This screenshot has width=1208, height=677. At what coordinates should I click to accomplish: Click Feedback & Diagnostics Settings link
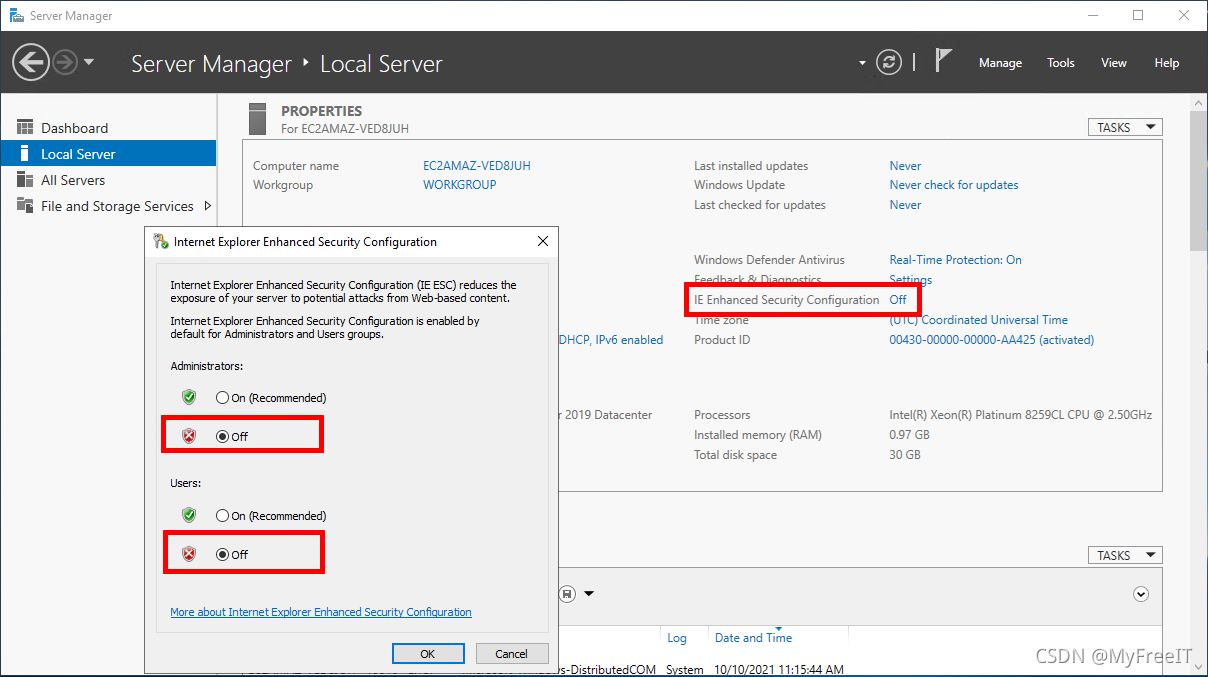coord(911,280)
